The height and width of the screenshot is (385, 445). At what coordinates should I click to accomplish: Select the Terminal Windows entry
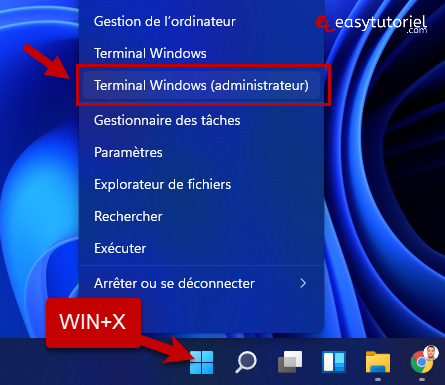coord(201,53)
